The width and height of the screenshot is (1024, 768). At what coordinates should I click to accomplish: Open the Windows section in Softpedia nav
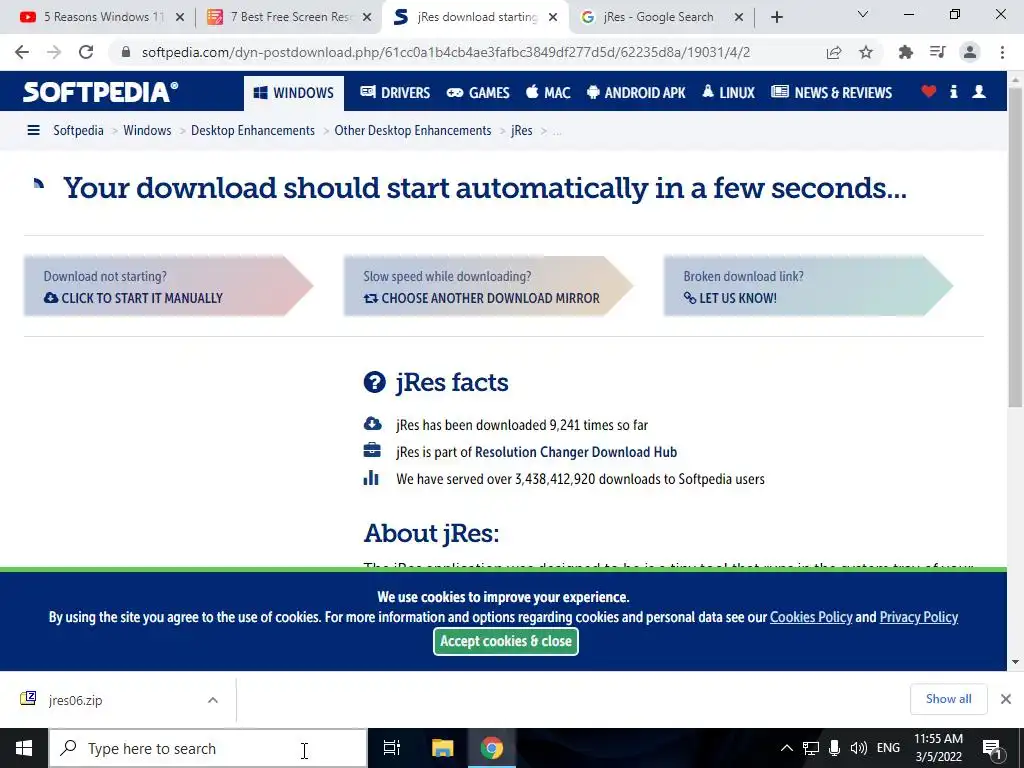point(294,93)
